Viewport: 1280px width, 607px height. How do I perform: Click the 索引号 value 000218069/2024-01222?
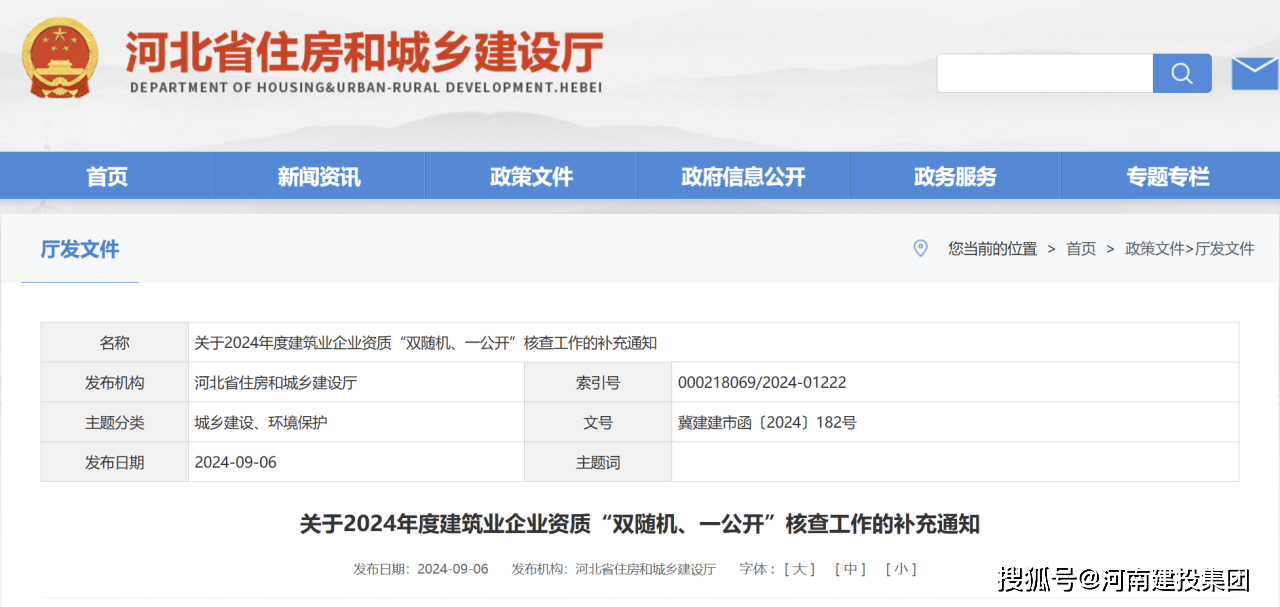pos(762,383)
